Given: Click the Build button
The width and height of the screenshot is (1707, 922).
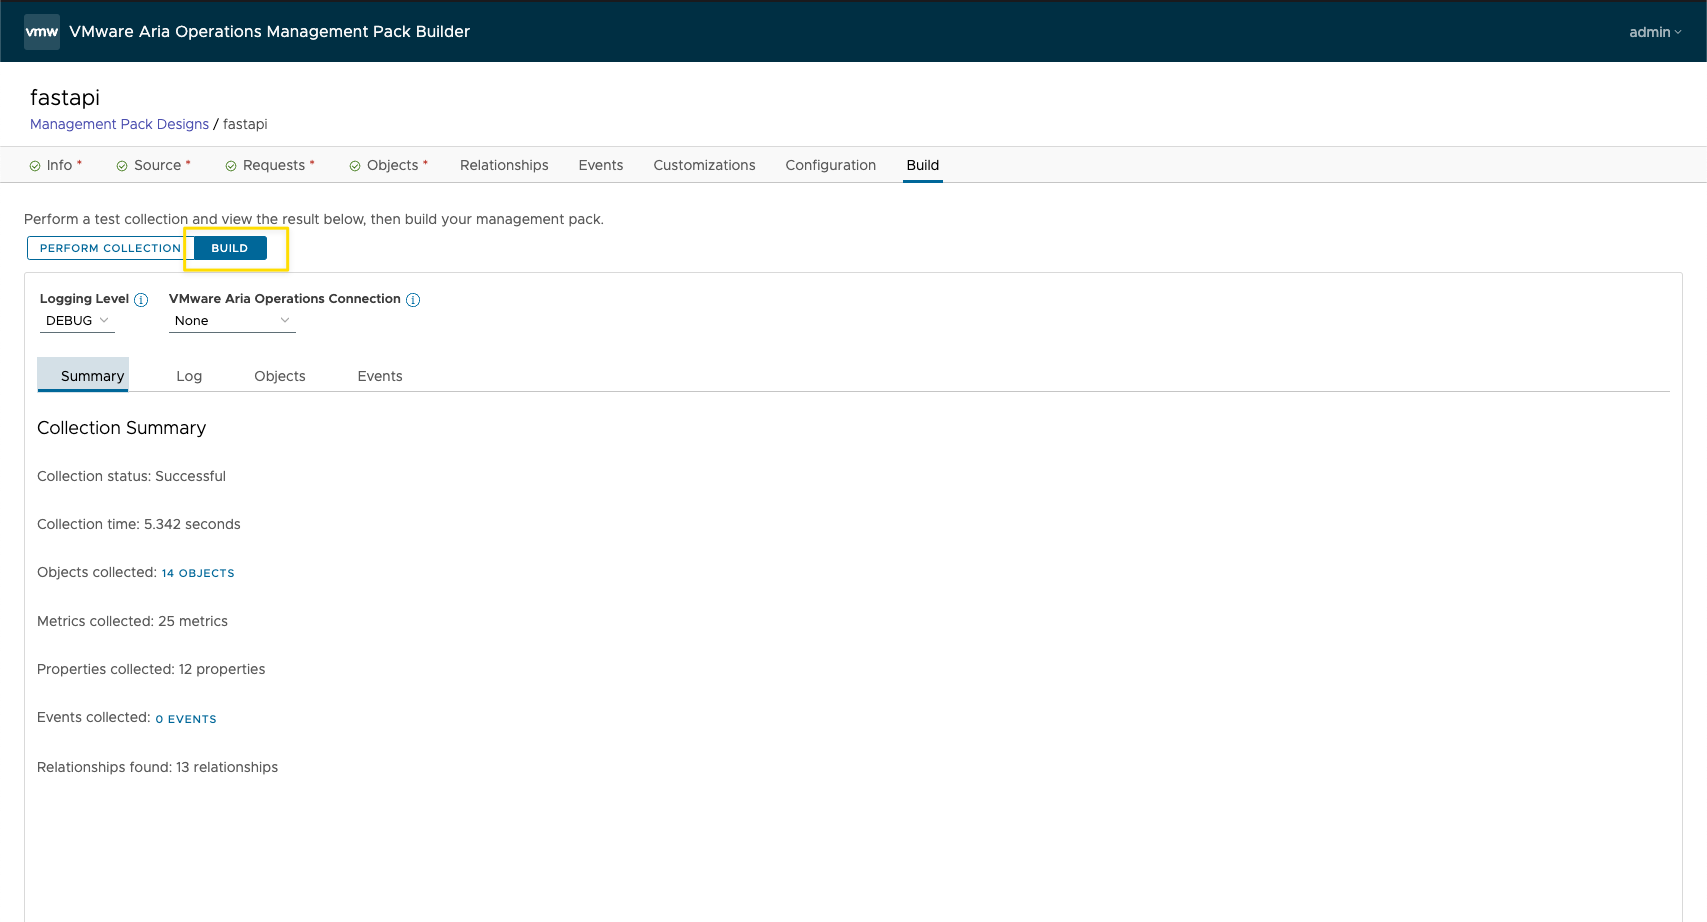Looking at the screenshot, I should click(230, 248).
